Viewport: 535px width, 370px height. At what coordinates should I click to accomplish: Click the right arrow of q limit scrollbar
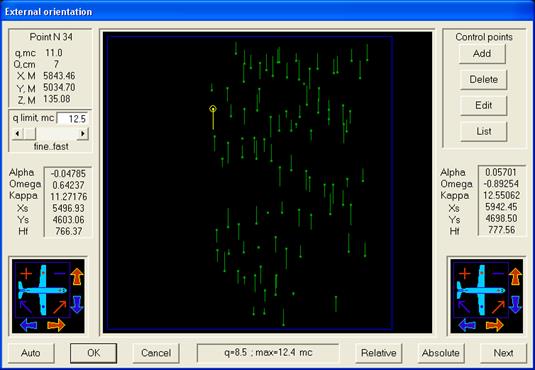pyautogui.click(x=83, y=133)
